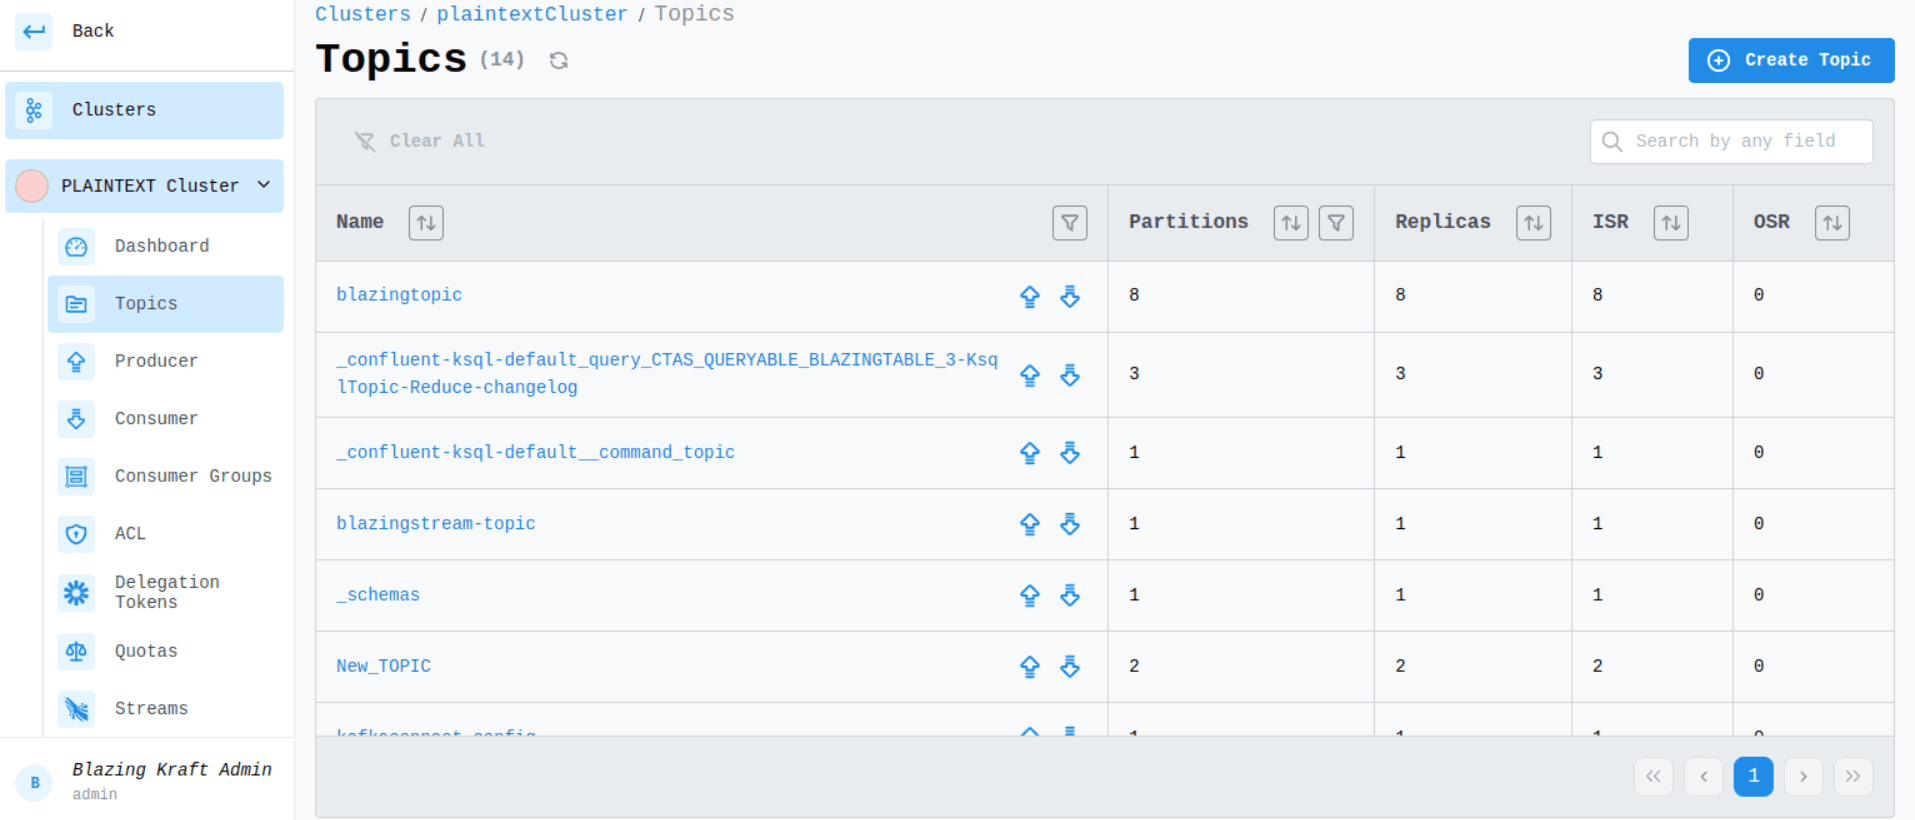Screen dimensions: 1915x820
Task: Open consumer for New_TOPIC row
Action: pos(1069,666)
